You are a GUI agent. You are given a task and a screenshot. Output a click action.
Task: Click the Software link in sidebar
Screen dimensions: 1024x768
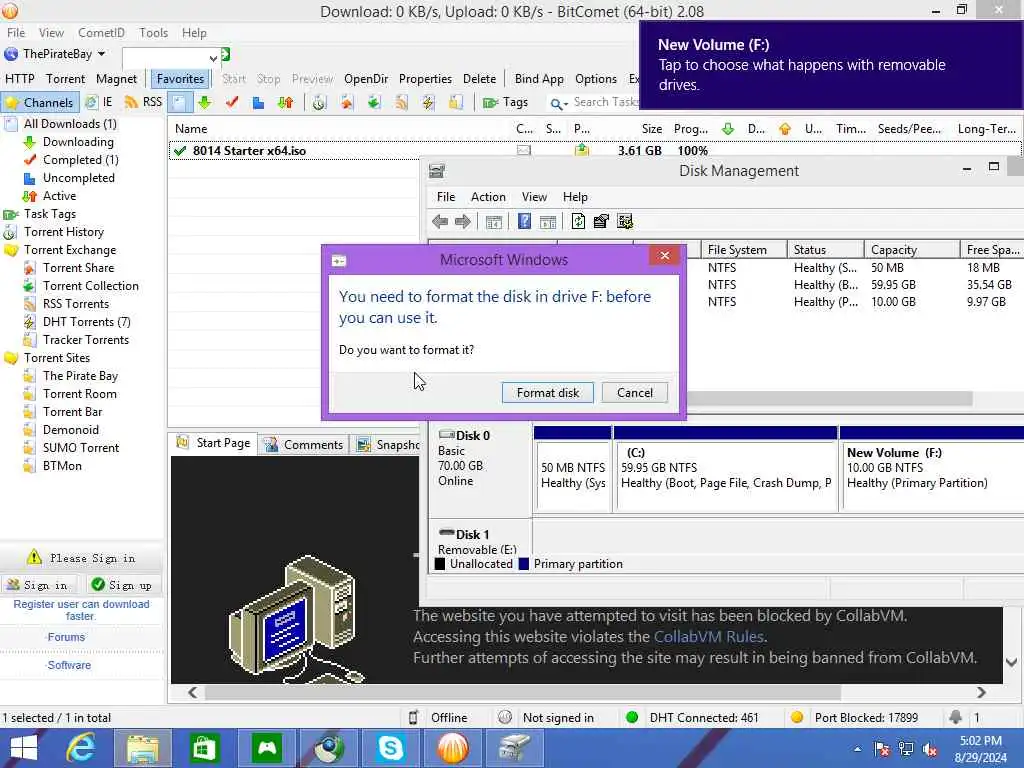tap(69, 665)
